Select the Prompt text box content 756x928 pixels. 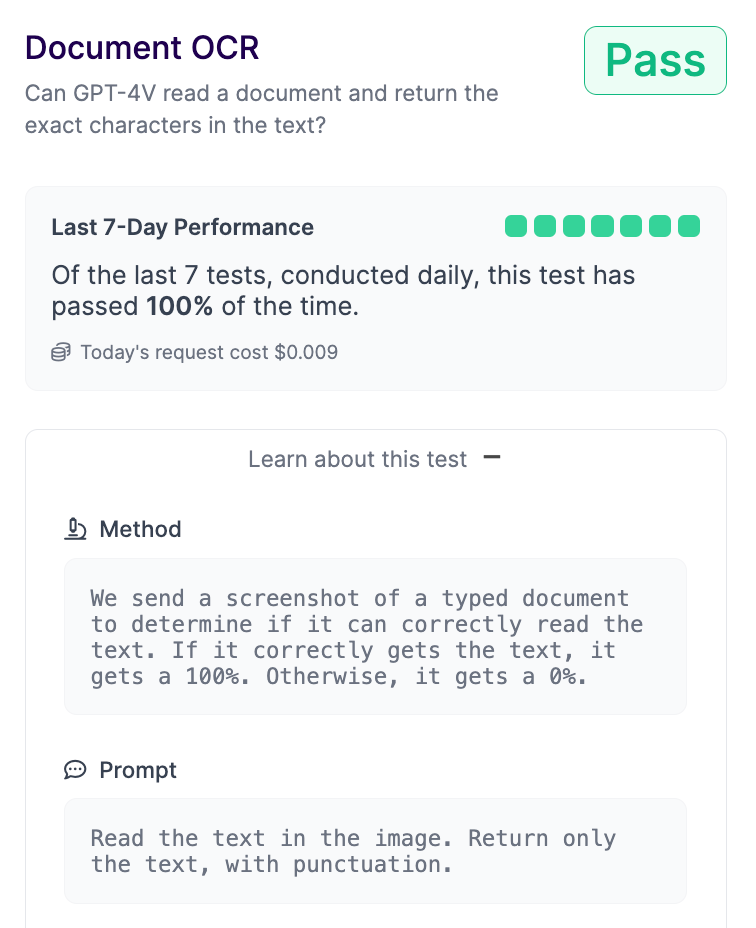pyautogui.click(x=375, y=851)
